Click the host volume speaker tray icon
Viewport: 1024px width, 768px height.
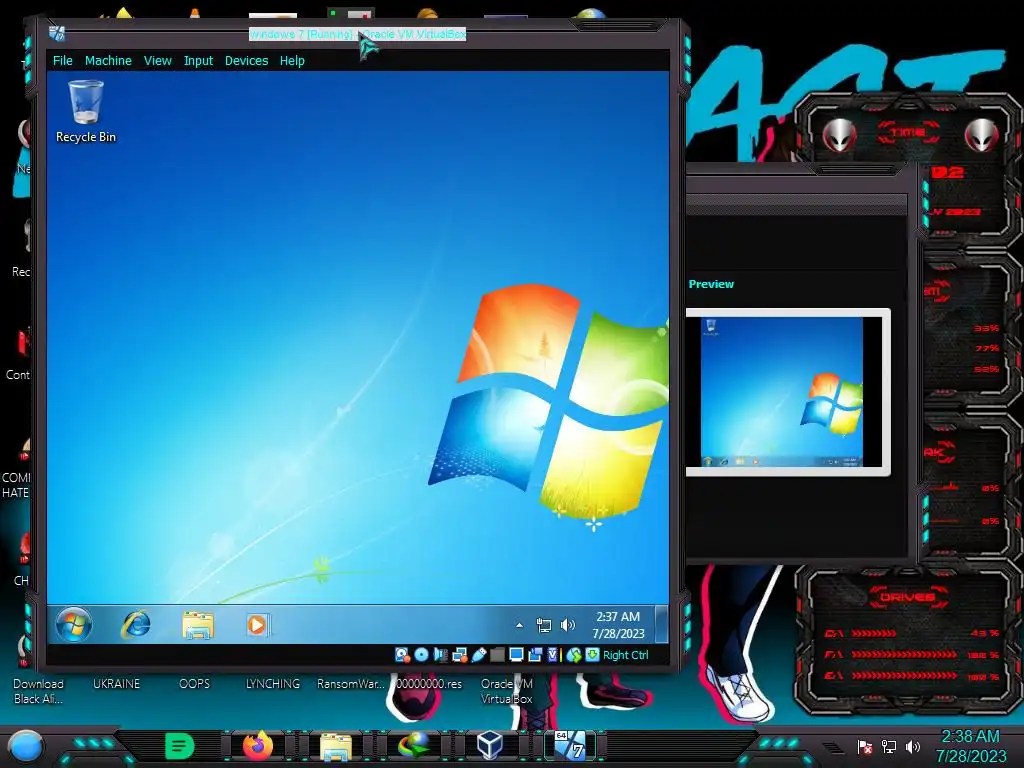pos(913,746)
